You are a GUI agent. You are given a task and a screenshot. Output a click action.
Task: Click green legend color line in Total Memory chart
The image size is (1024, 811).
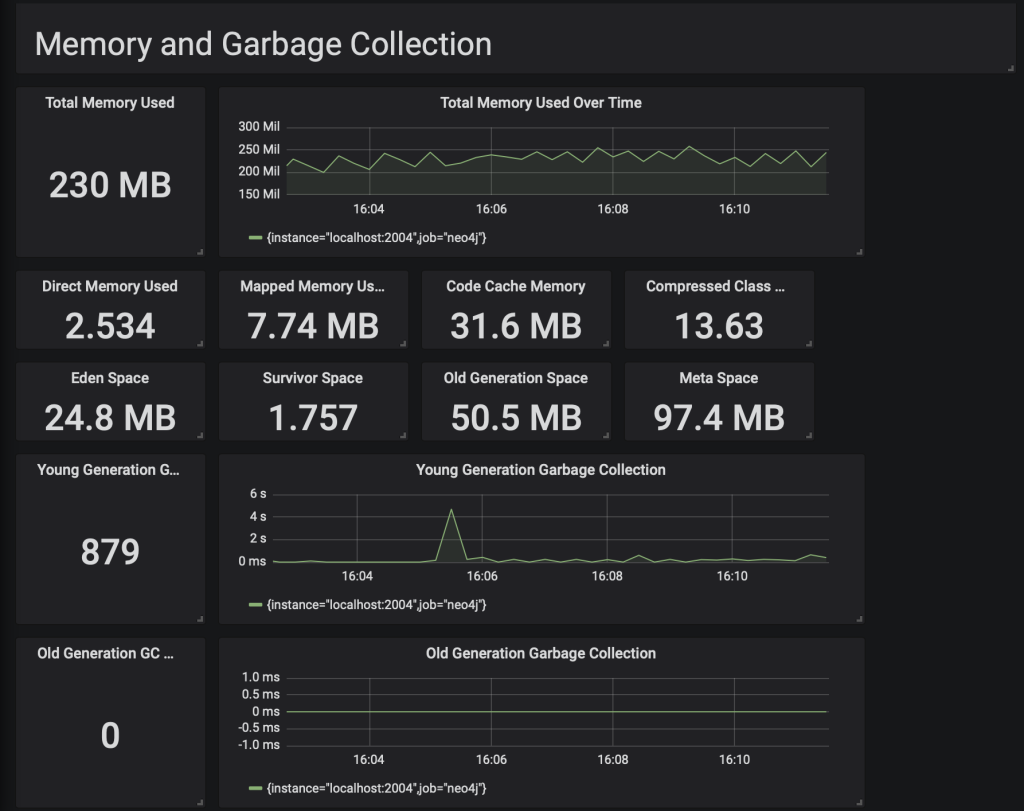click(255, 237)
